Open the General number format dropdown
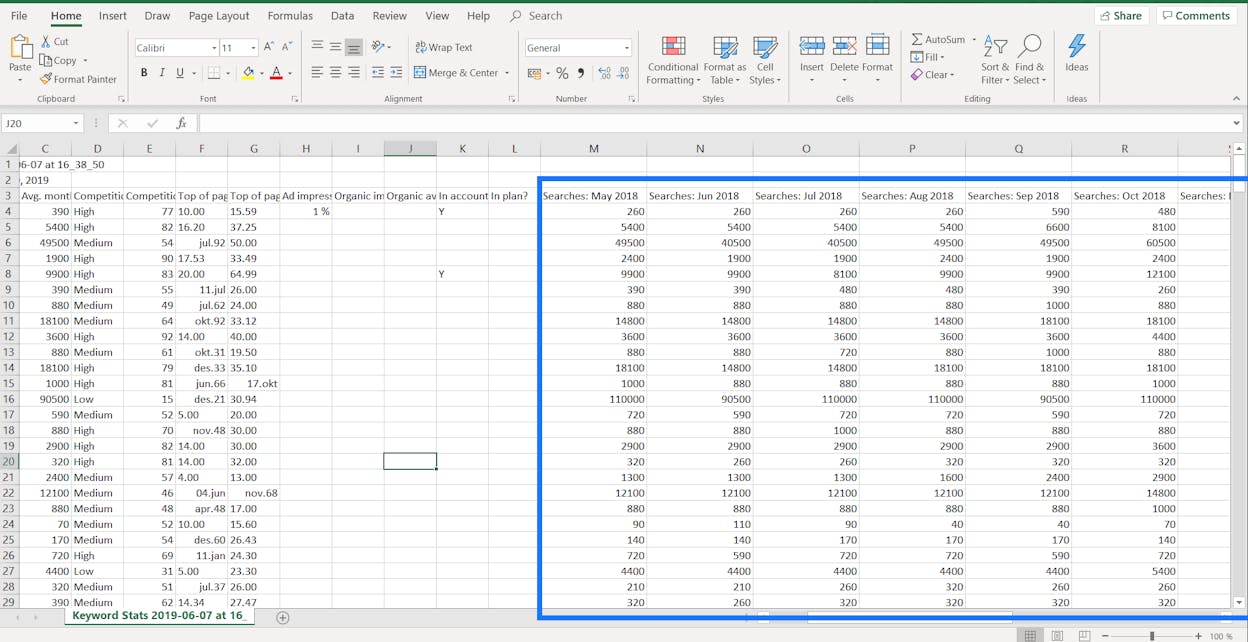Image resolution: width=1248 pixels, height=642 pixels. click(x=627, y=48)
